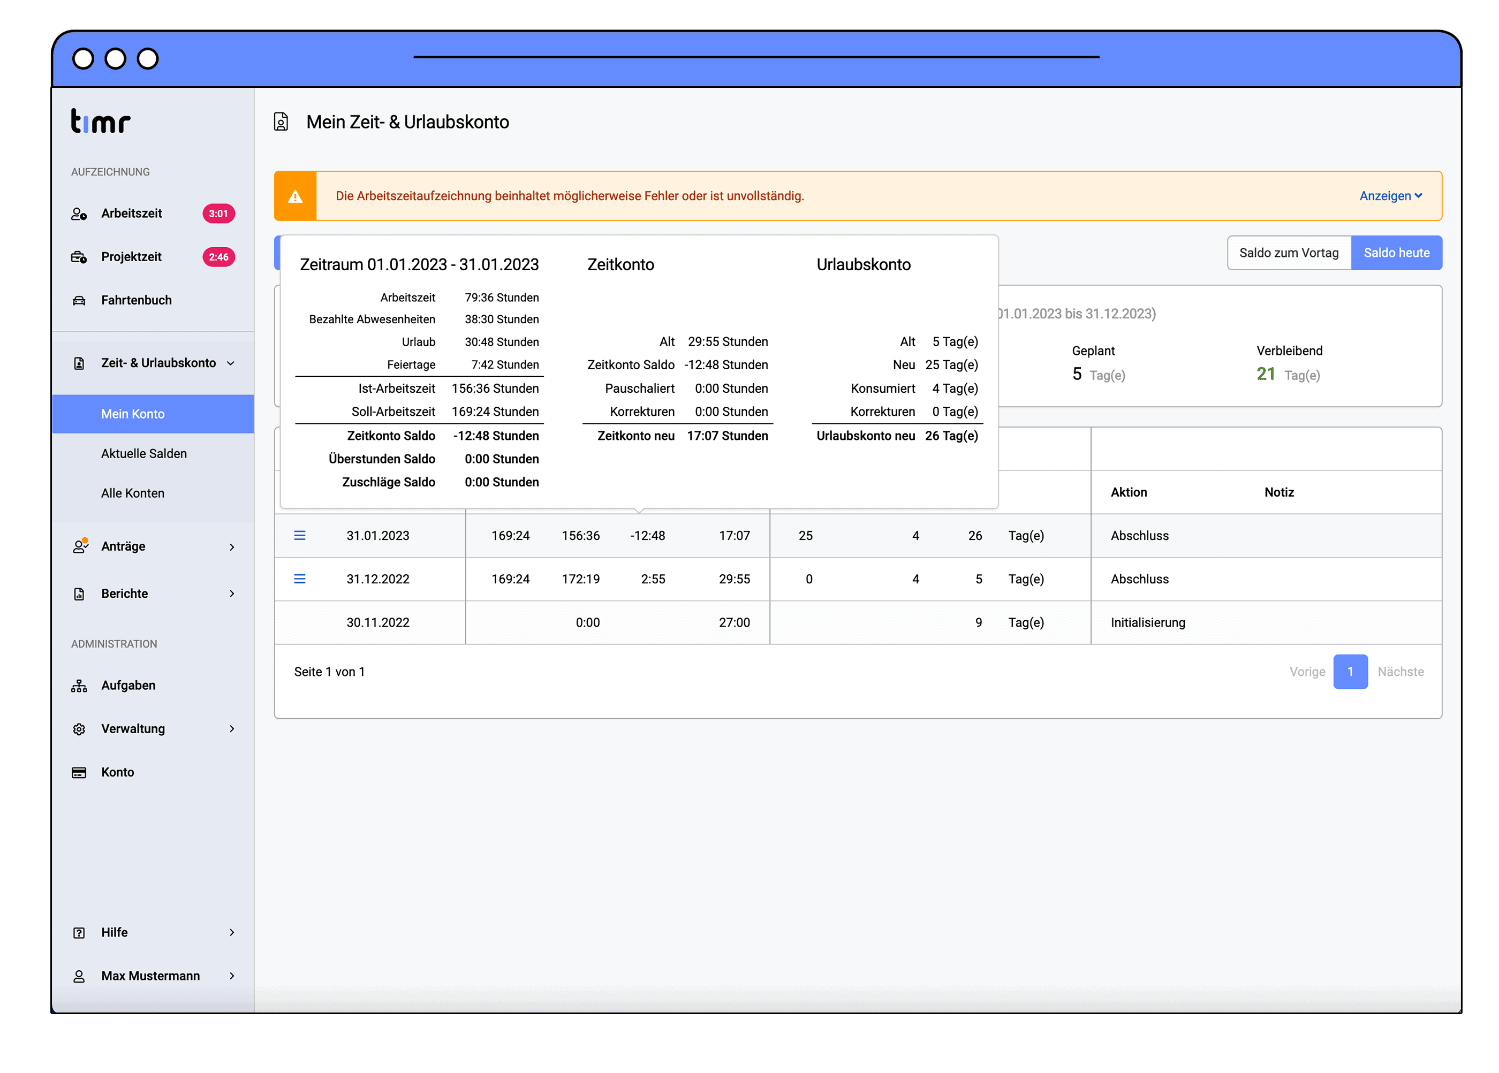Expand the Berichte submenu arrow
The height and width of the screenshot is (1073, 1499).
(x=232, y=594)
